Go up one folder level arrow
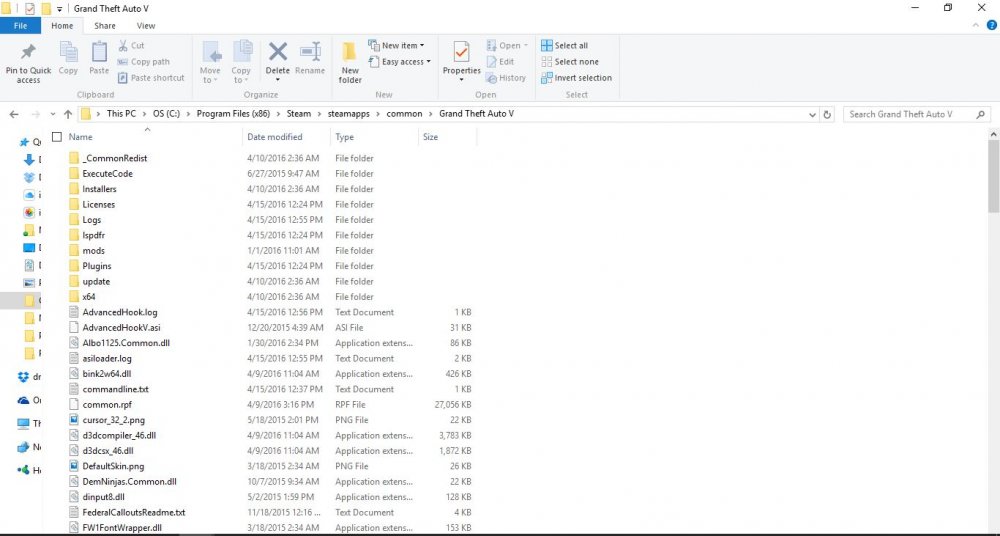Screen dimensions: 1000x536 68,114
